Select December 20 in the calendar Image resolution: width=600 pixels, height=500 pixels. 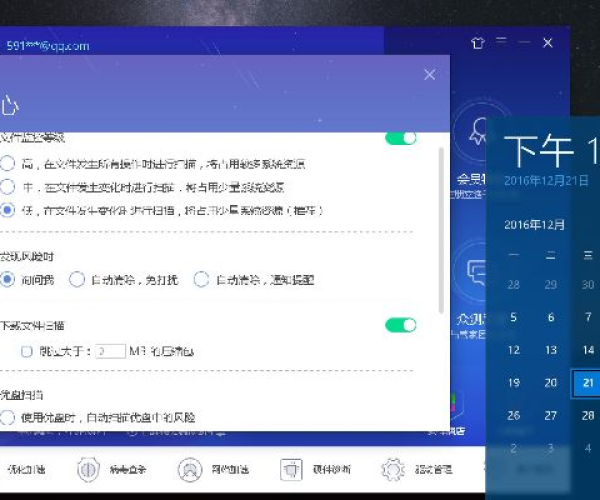551,383
